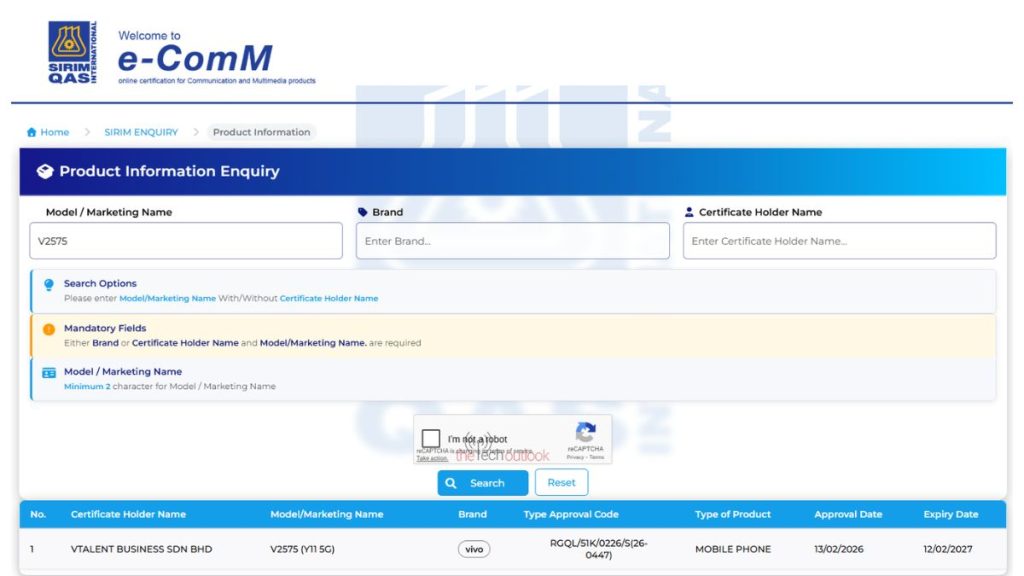
Task: Click the Brand column header
Action: 472,514
